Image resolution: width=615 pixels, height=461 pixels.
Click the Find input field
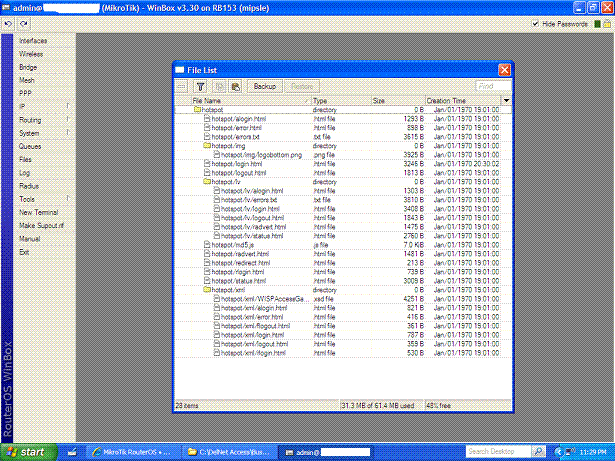[x=493, y=86]
